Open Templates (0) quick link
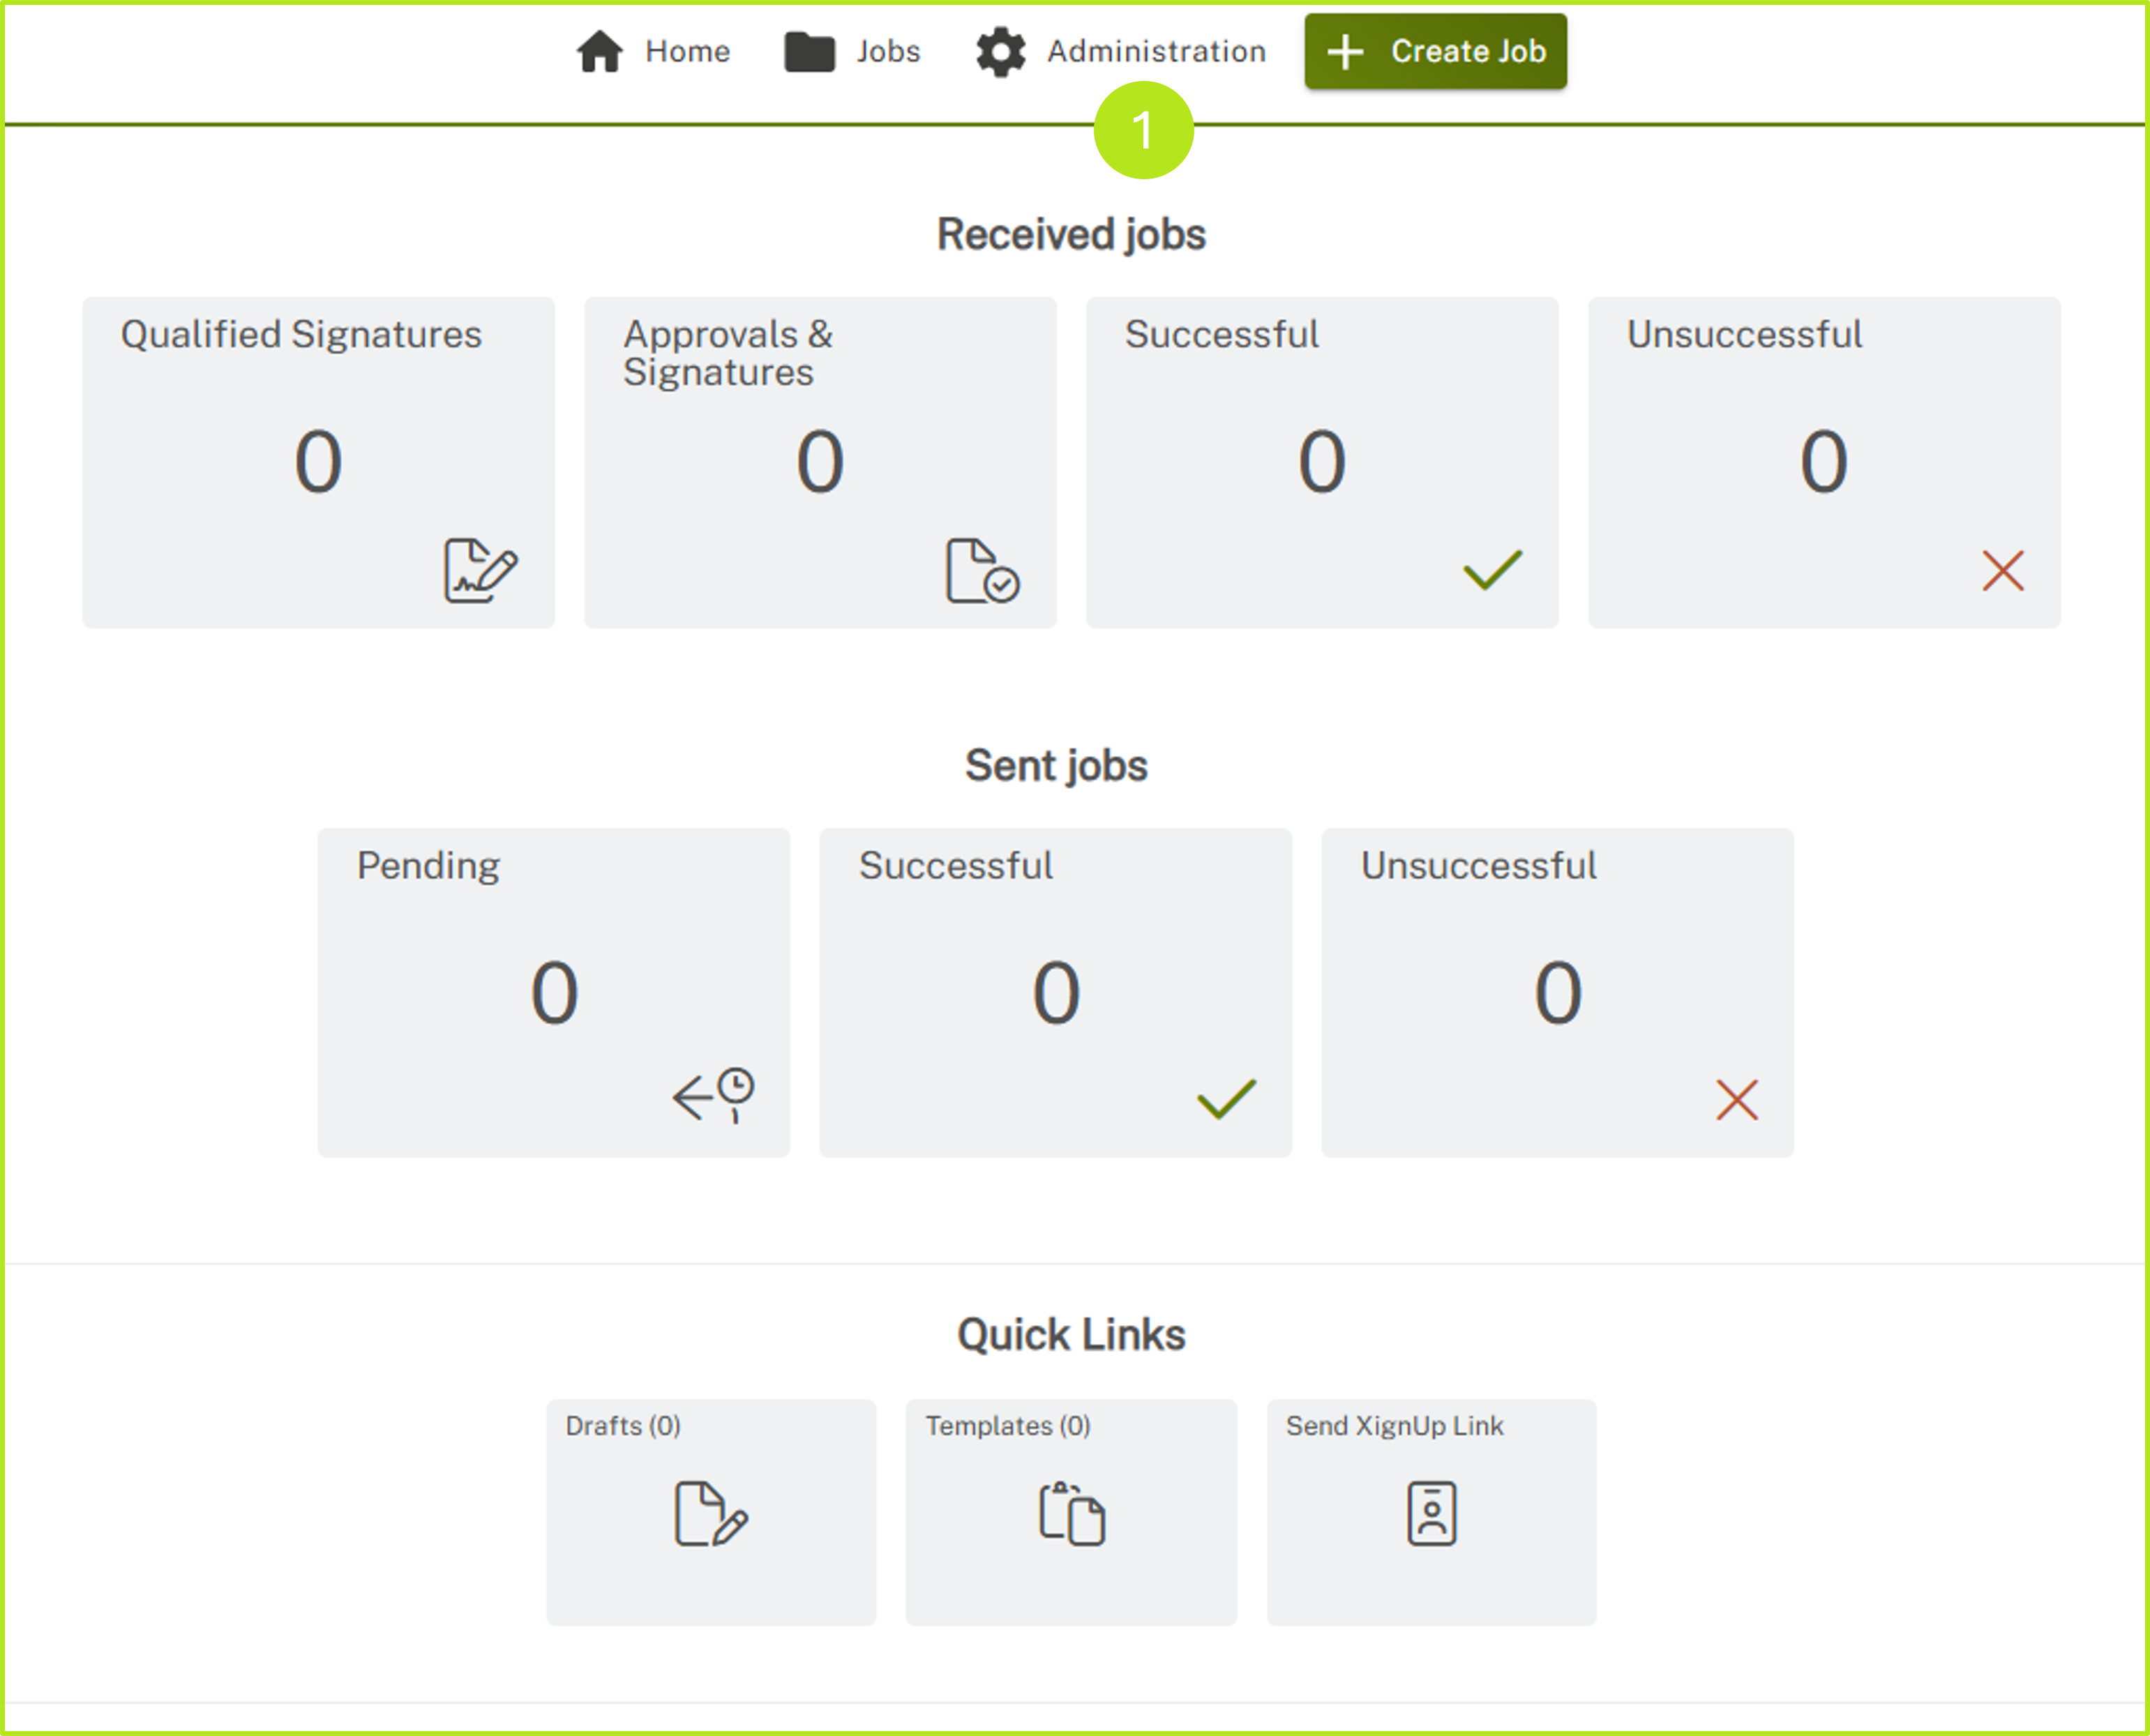 (x=1007, y=1425)
